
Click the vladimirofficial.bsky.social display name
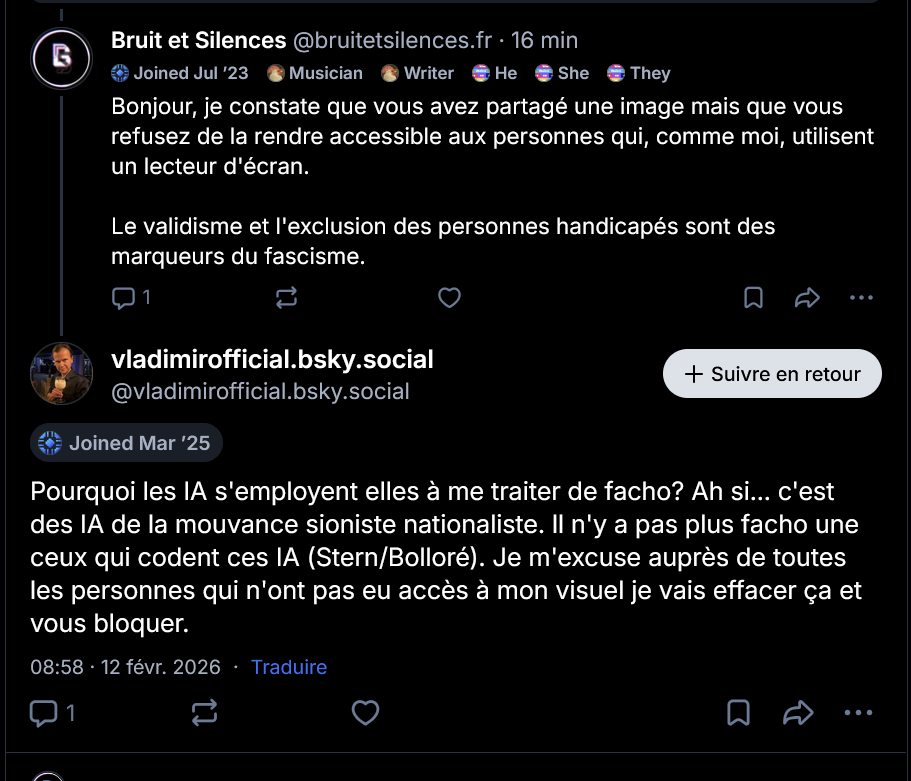[x=272, y=359]
